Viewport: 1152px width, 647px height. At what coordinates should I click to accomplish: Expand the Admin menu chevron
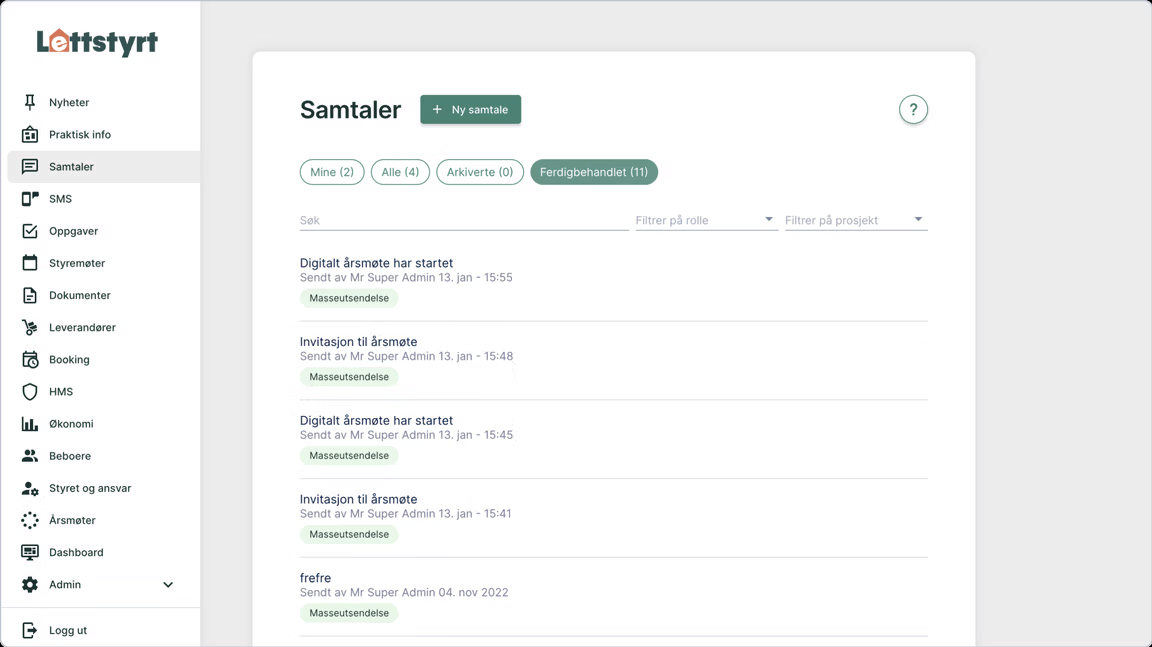point(168,585)
